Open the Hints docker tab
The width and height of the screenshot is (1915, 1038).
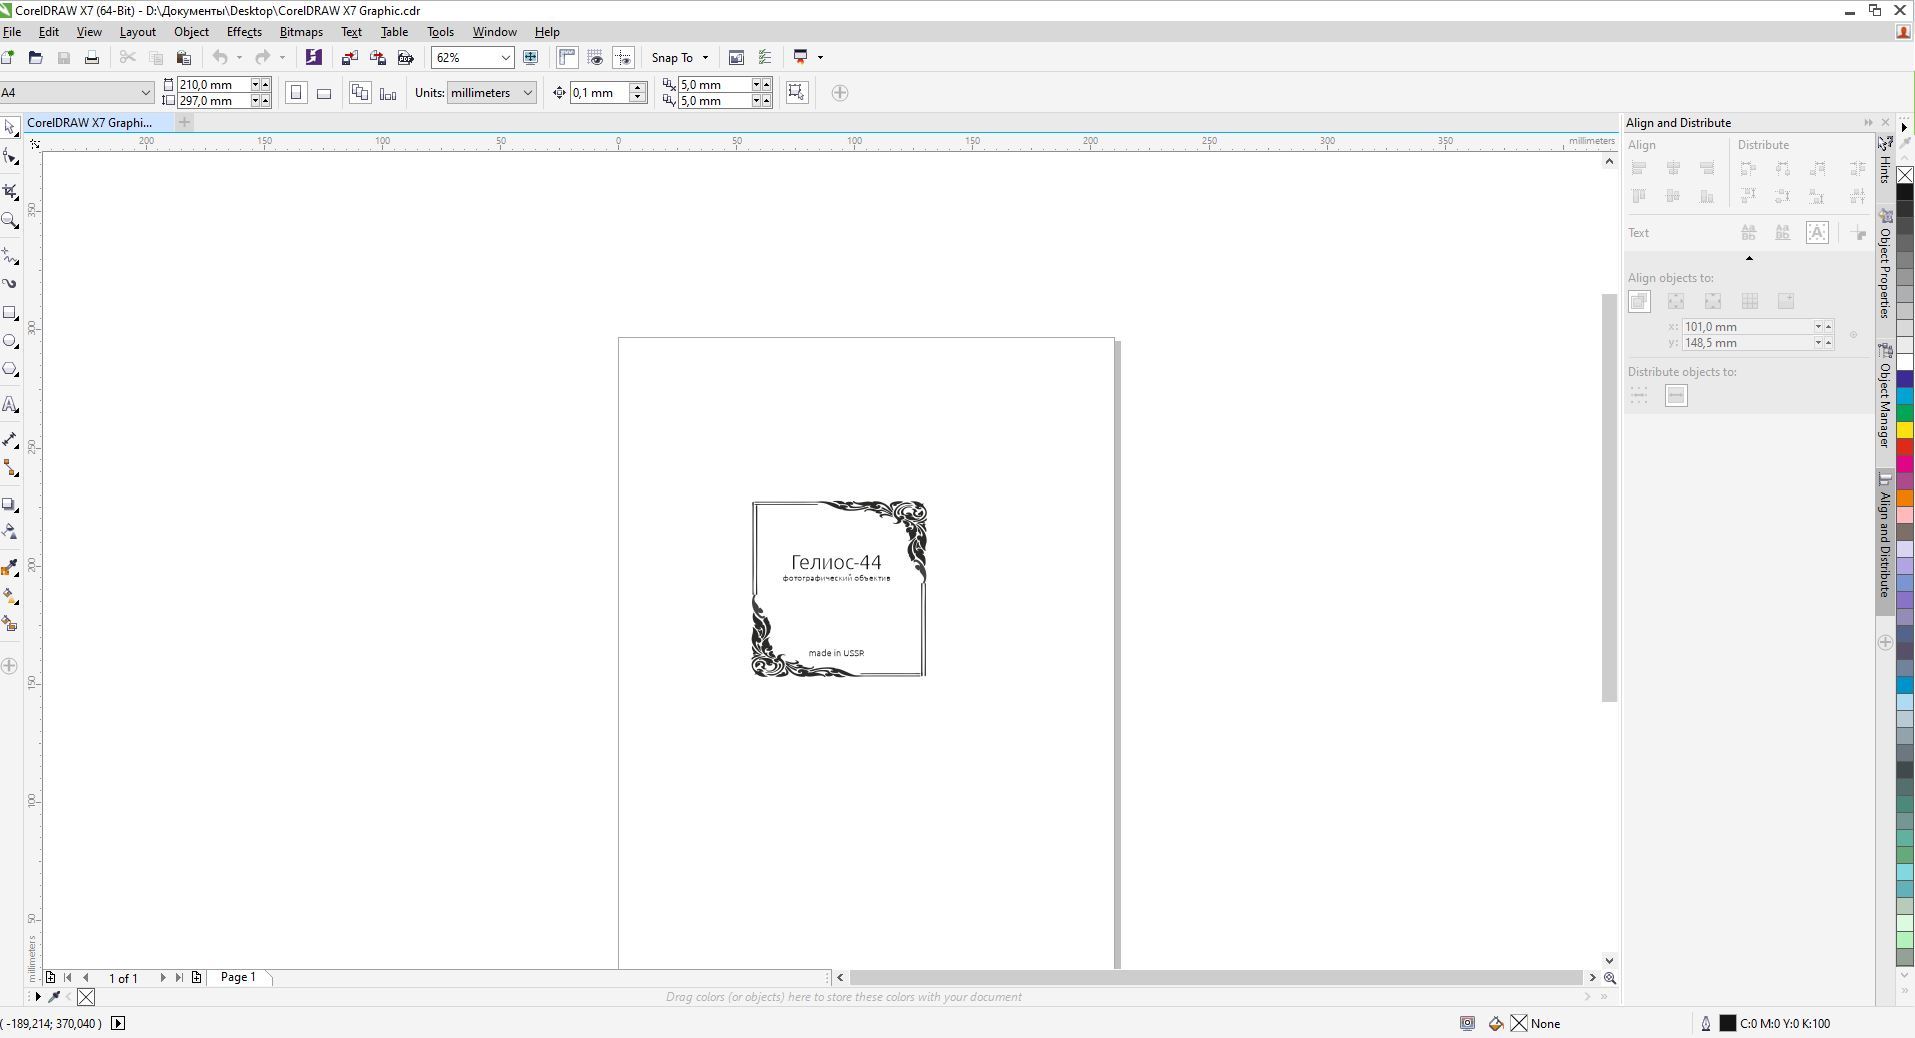click(x=1885, y=160)
